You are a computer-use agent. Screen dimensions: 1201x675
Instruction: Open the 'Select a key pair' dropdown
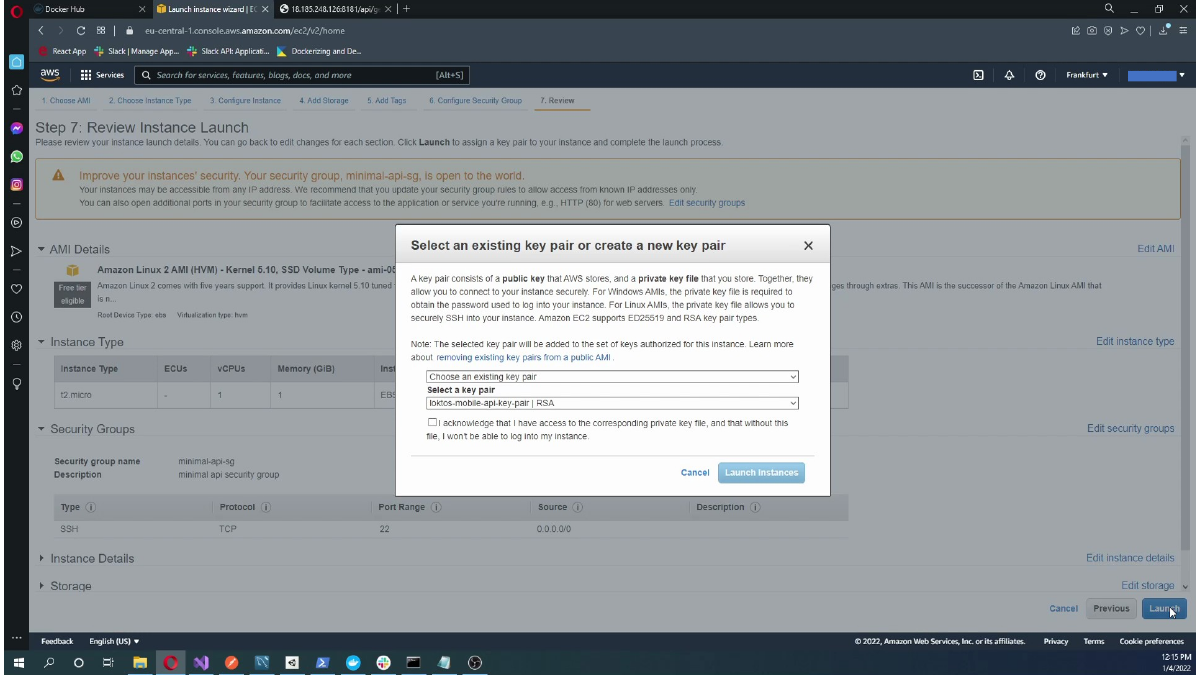(x=613, y=403)
